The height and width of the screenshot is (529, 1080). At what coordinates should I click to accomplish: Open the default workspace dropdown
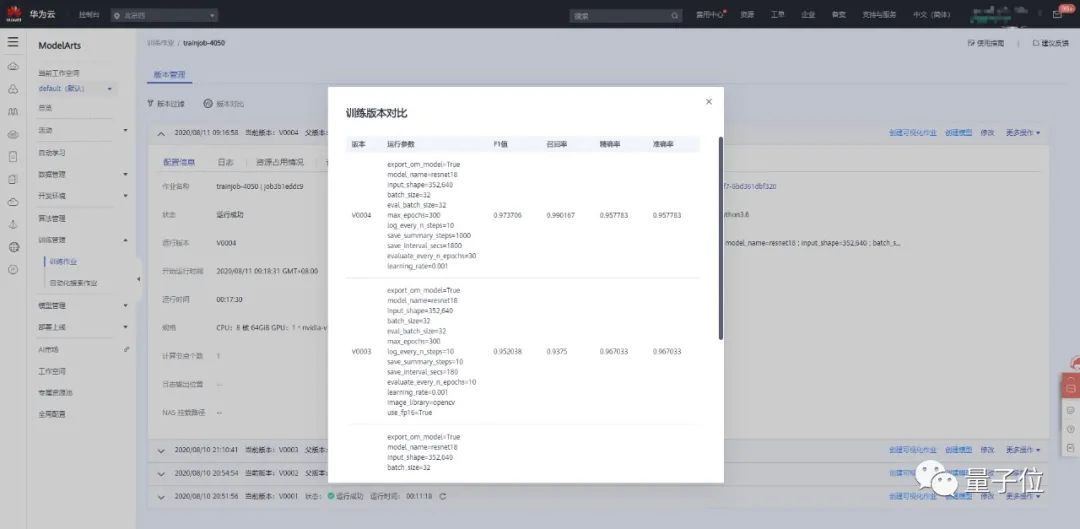(x=77, y=89)
